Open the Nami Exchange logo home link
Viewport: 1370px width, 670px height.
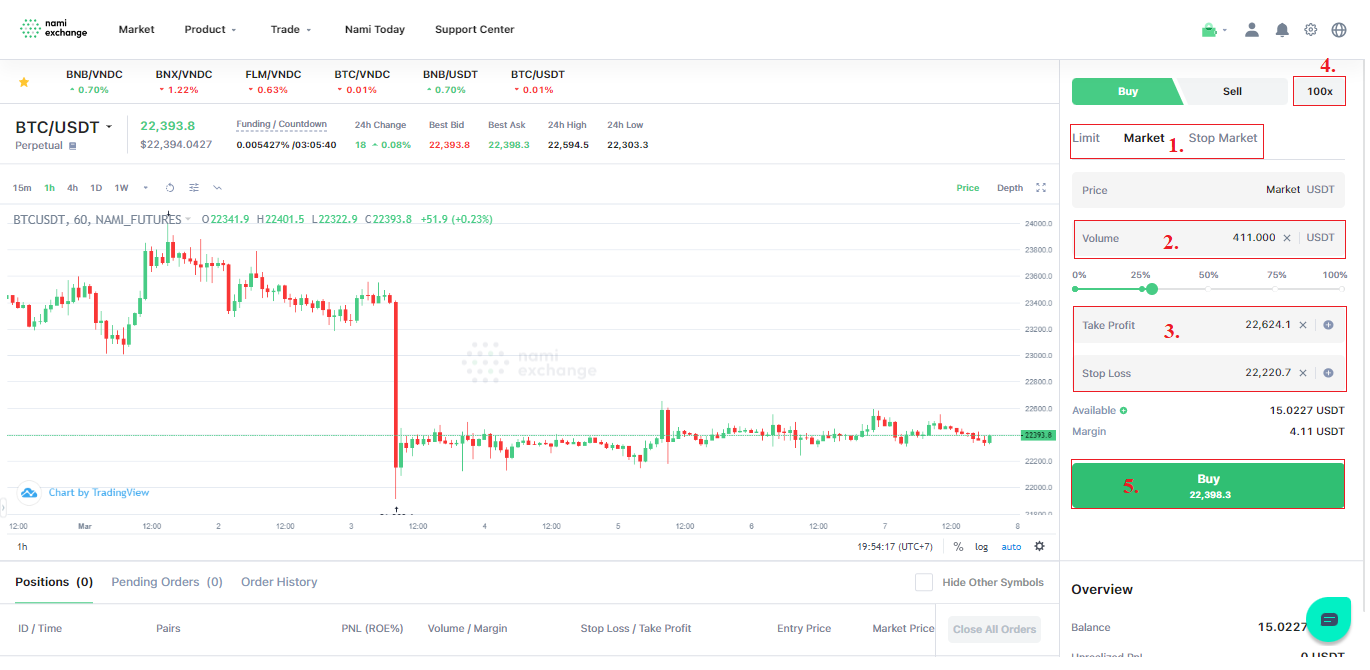click(x=54, y=29)
